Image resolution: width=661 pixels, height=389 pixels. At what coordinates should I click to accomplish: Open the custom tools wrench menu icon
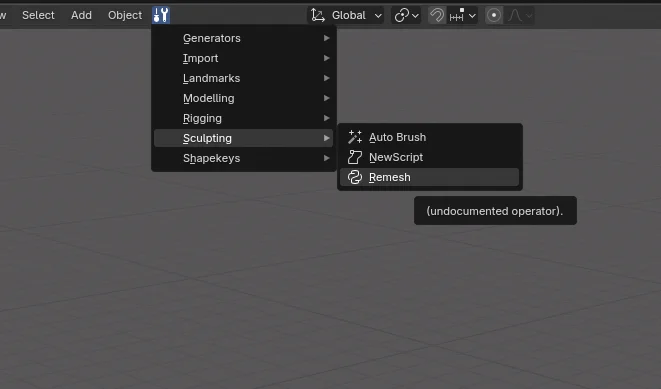pos(161,15)
